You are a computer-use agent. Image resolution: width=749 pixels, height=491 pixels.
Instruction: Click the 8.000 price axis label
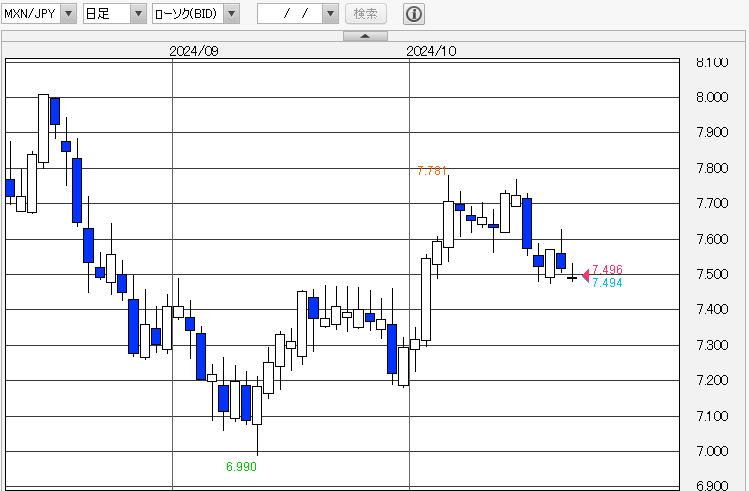(x=712, y=97)
